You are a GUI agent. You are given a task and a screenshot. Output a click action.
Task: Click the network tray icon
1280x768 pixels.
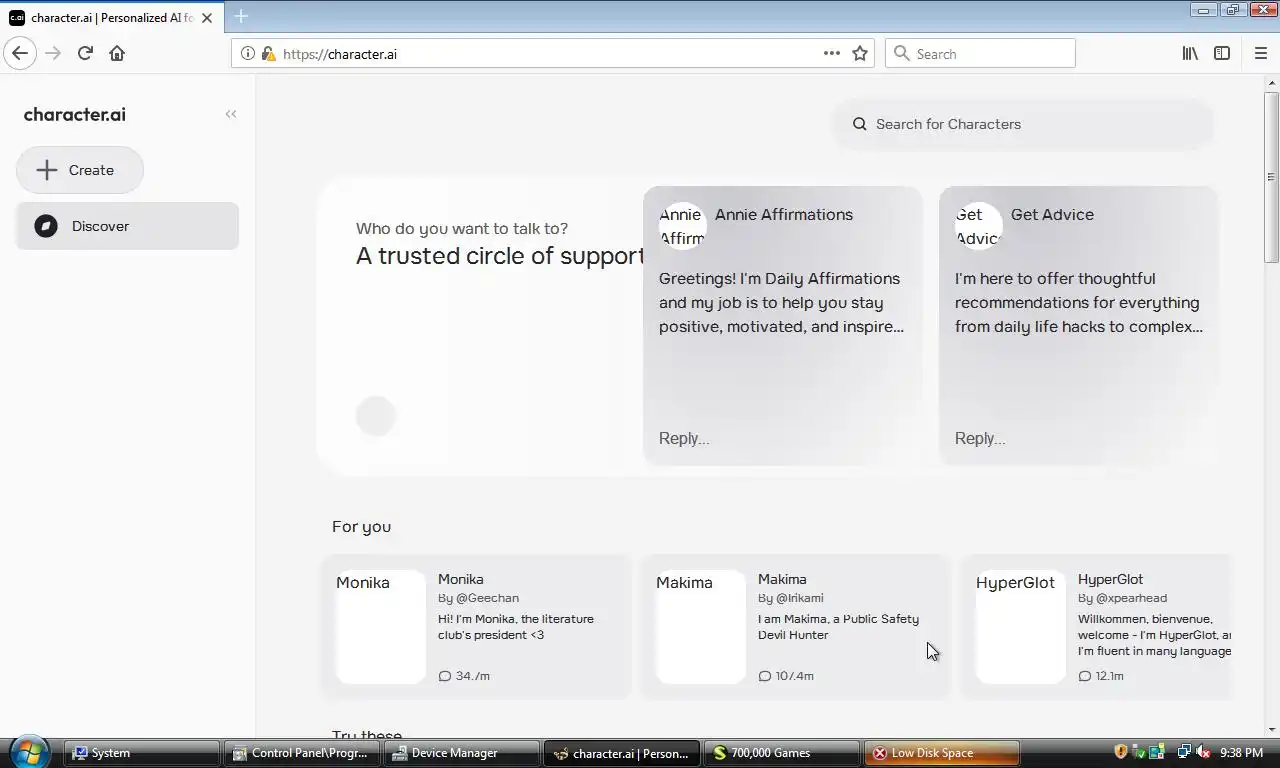click(1184, 752)
